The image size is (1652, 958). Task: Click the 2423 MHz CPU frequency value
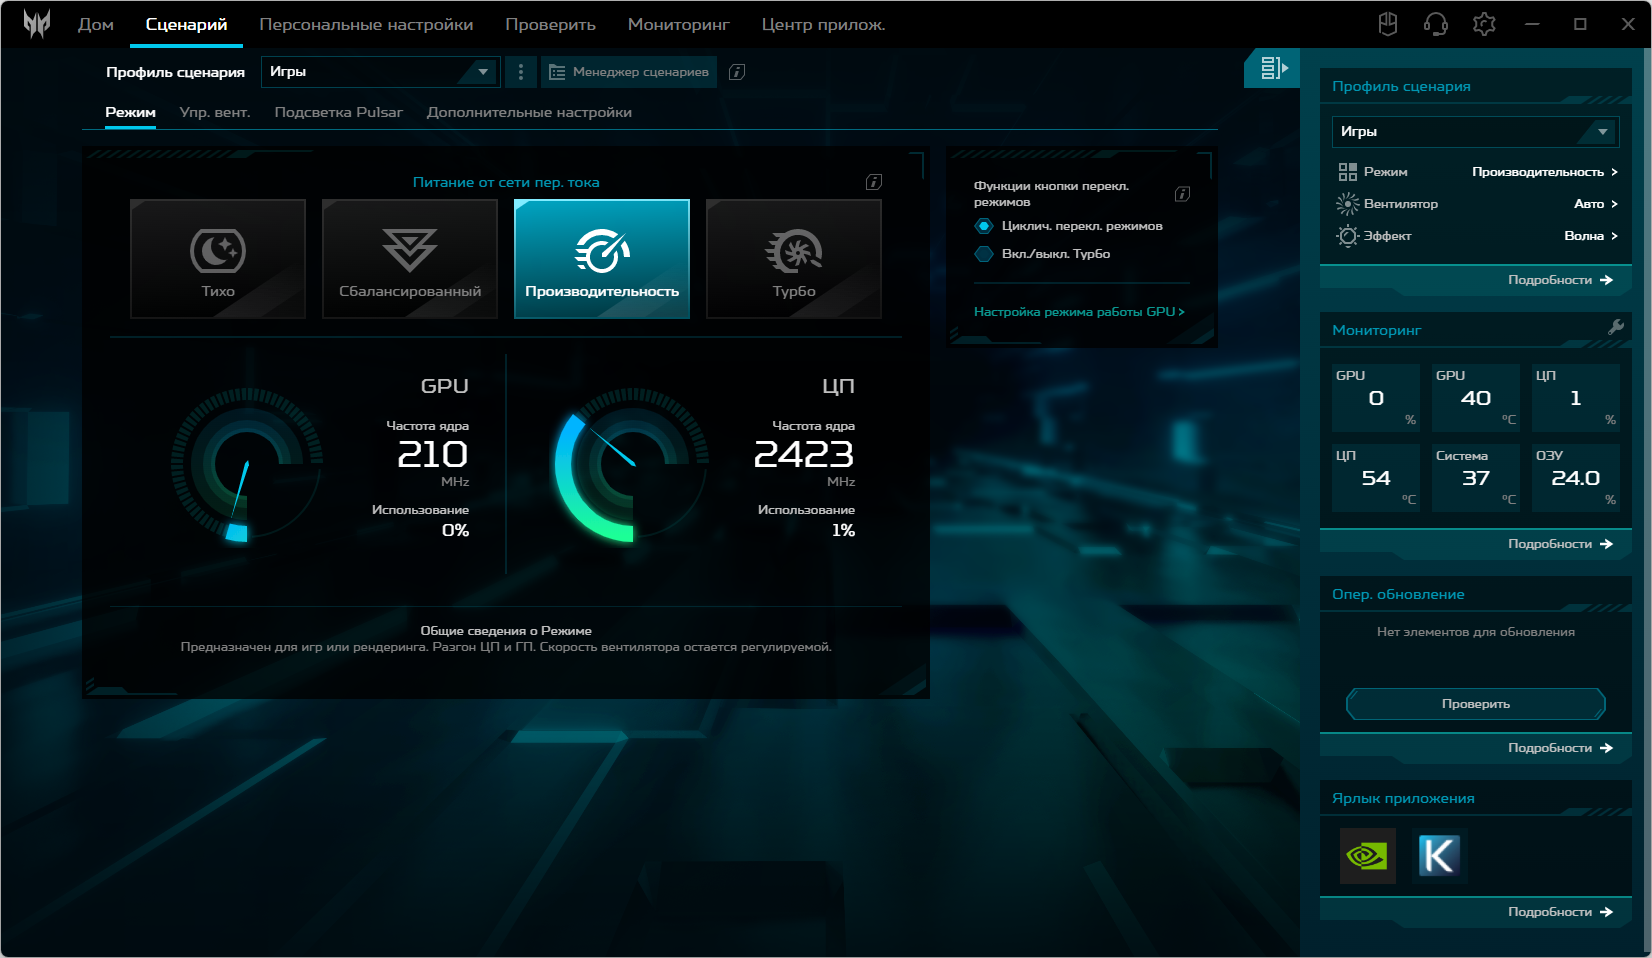tap(804, 455)
